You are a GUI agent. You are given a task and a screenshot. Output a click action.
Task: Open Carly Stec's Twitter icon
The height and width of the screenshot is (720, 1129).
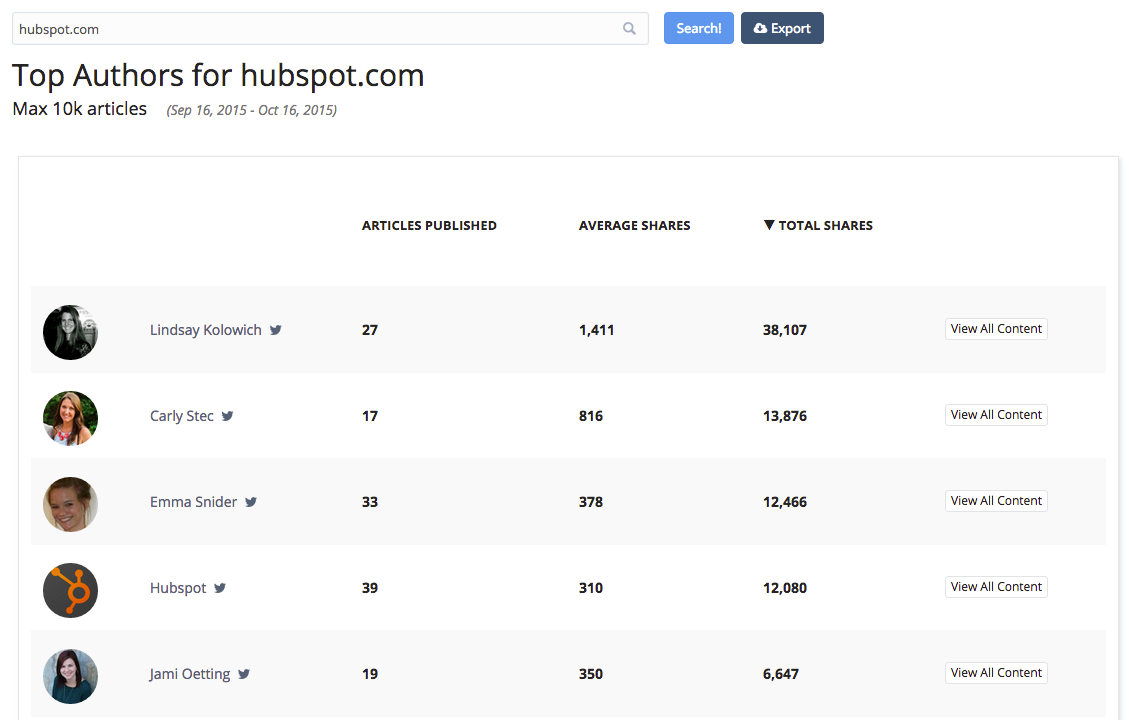pyautogui.click(x=228, y=416)
